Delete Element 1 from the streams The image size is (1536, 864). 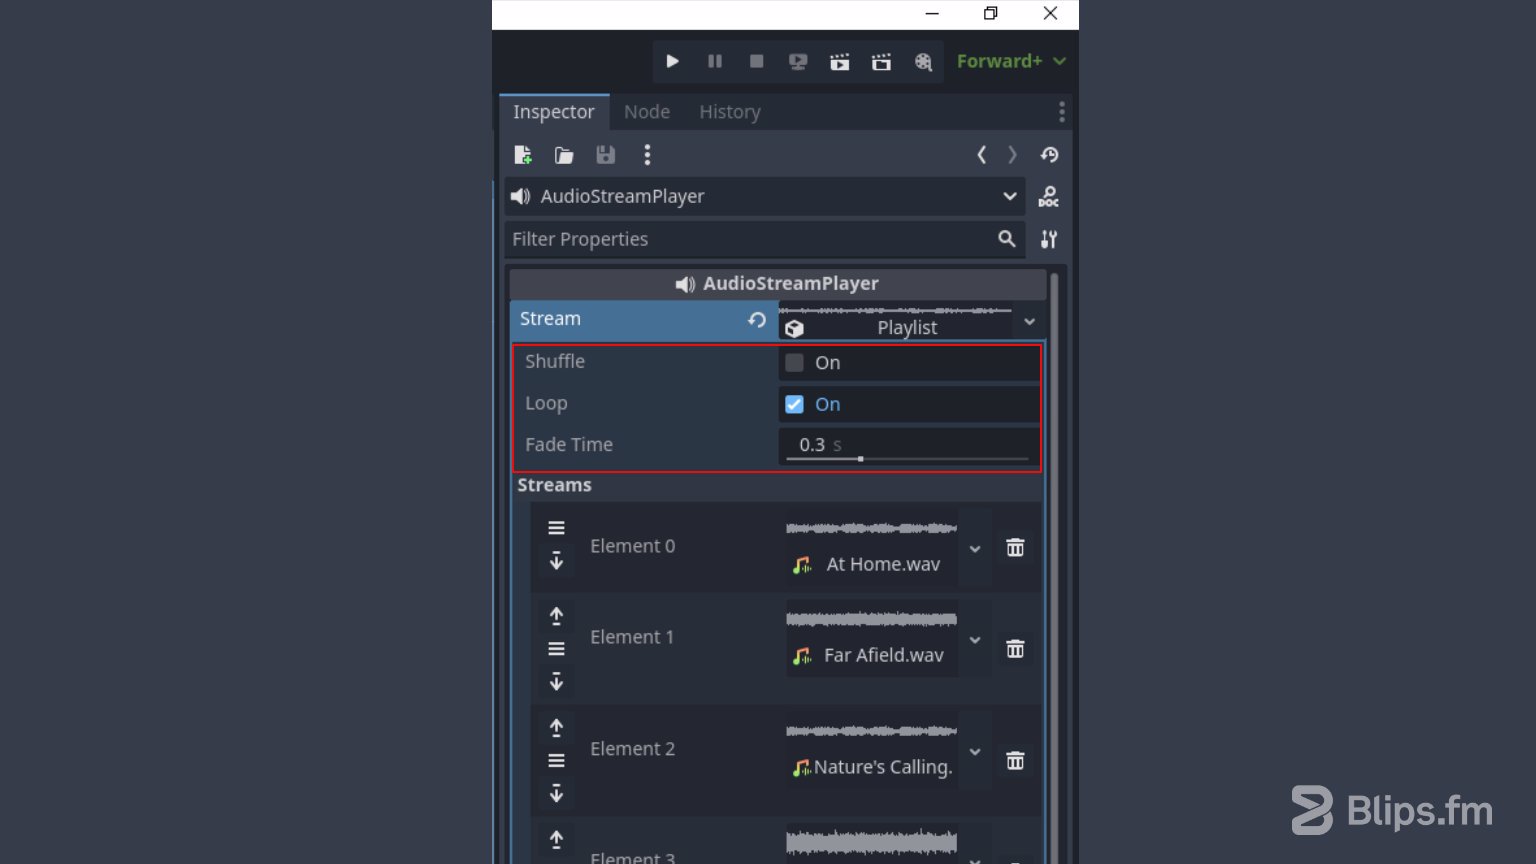click(x=1015, y=649)
